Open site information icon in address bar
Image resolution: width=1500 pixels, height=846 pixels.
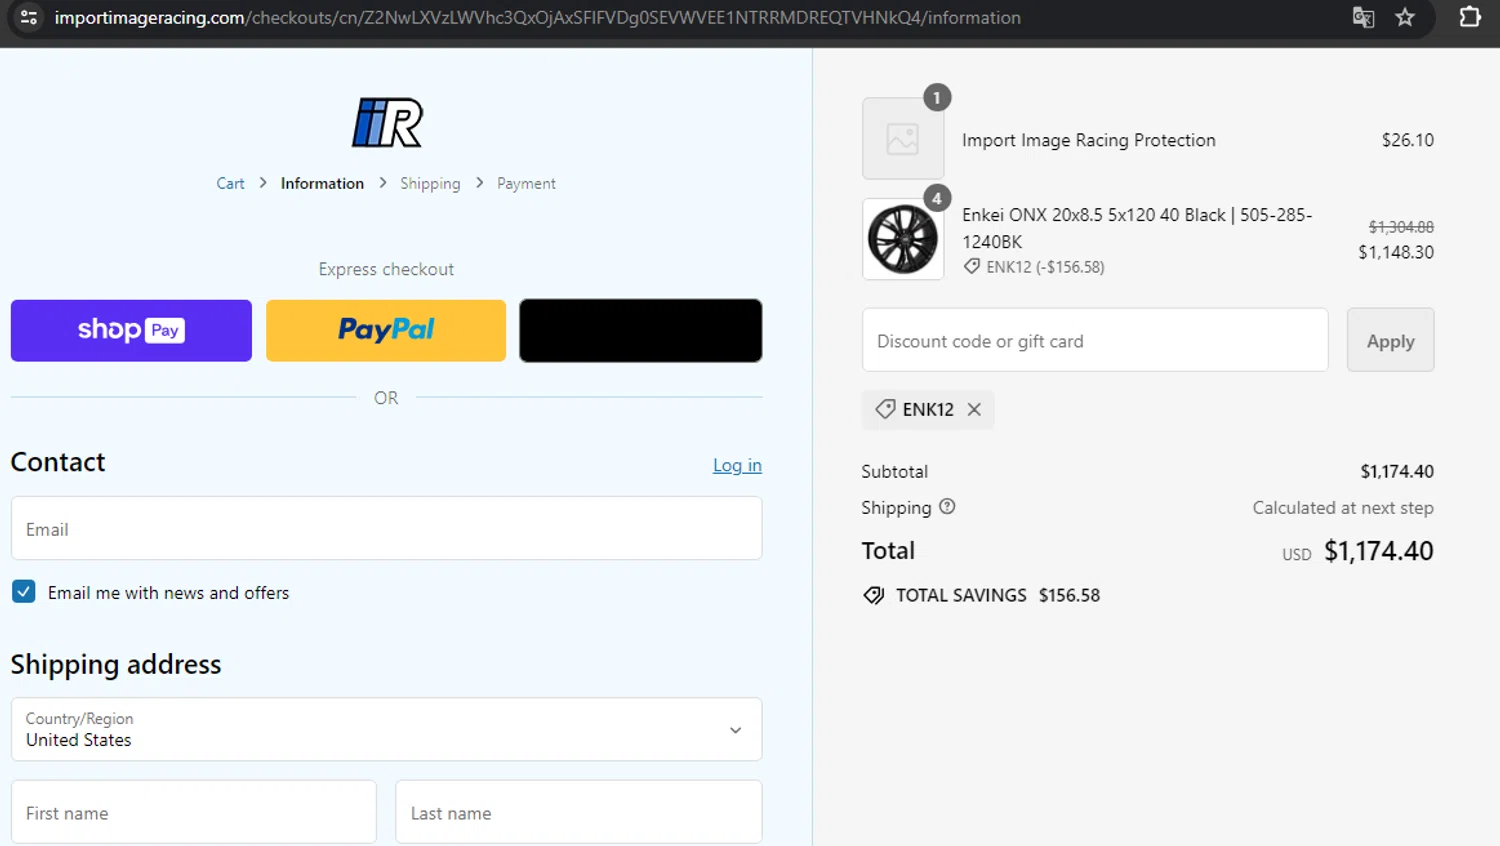(x=29, y=17)
